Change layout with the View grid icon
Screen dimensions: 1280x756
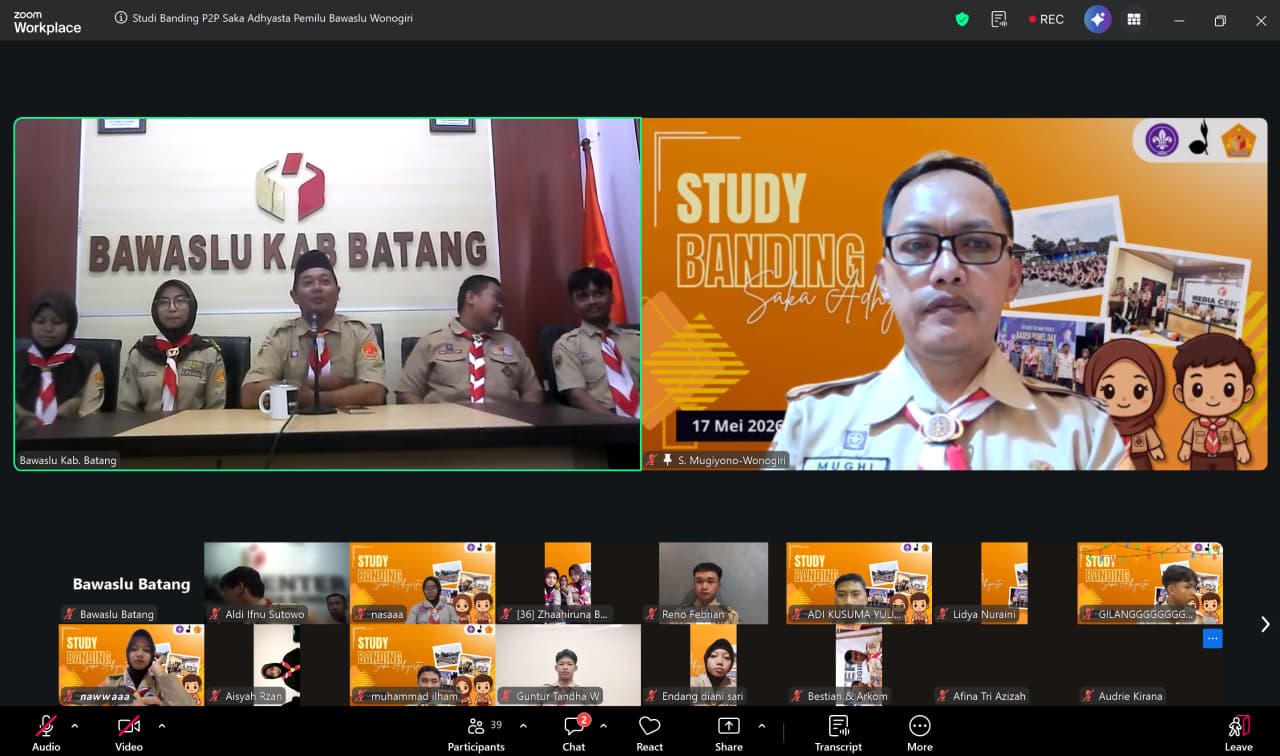(x=1134, y=19)
